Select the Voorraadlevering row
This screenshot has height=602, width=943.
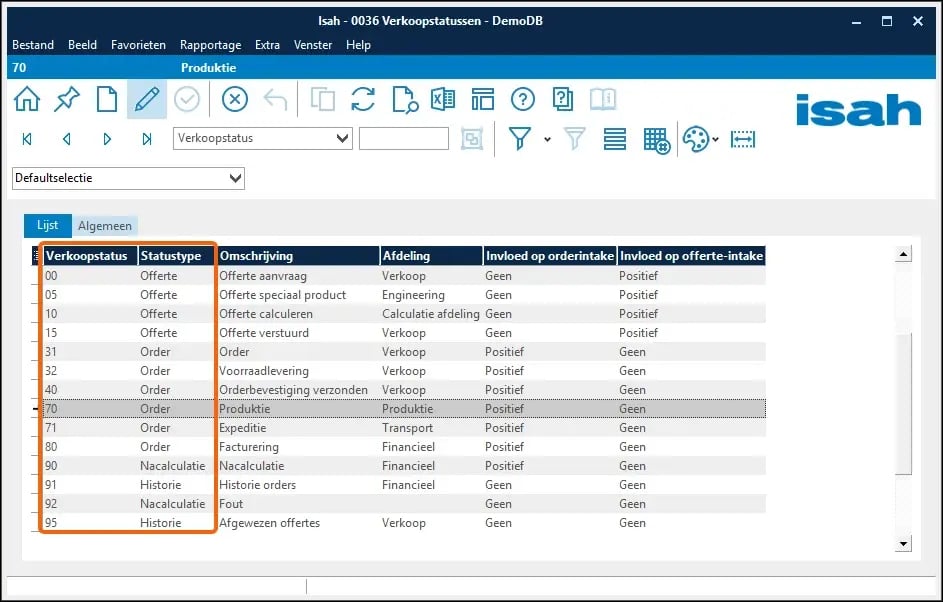tap(404, 371)
